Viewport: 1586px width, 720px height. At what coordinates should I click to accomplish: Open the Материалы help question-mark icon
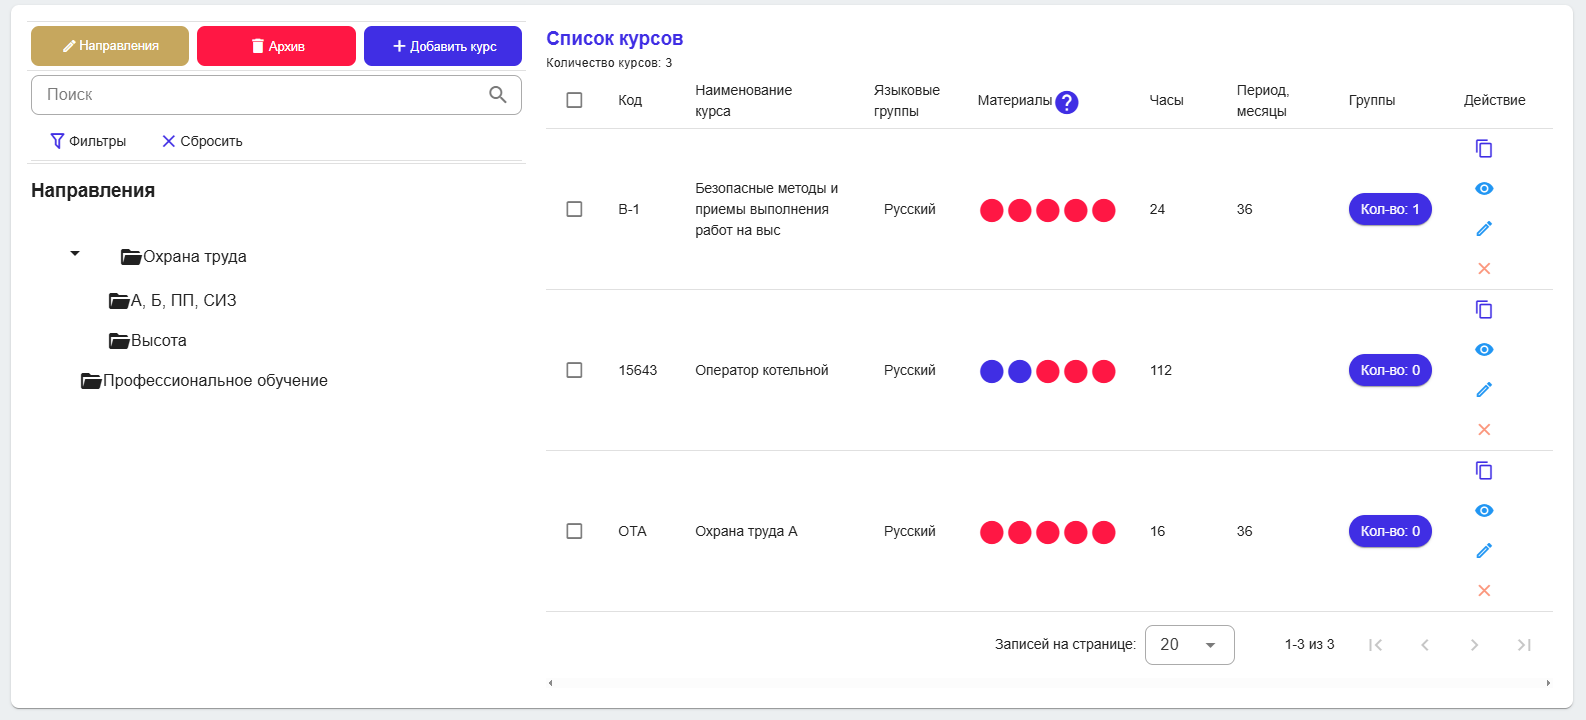[1067, 102]
